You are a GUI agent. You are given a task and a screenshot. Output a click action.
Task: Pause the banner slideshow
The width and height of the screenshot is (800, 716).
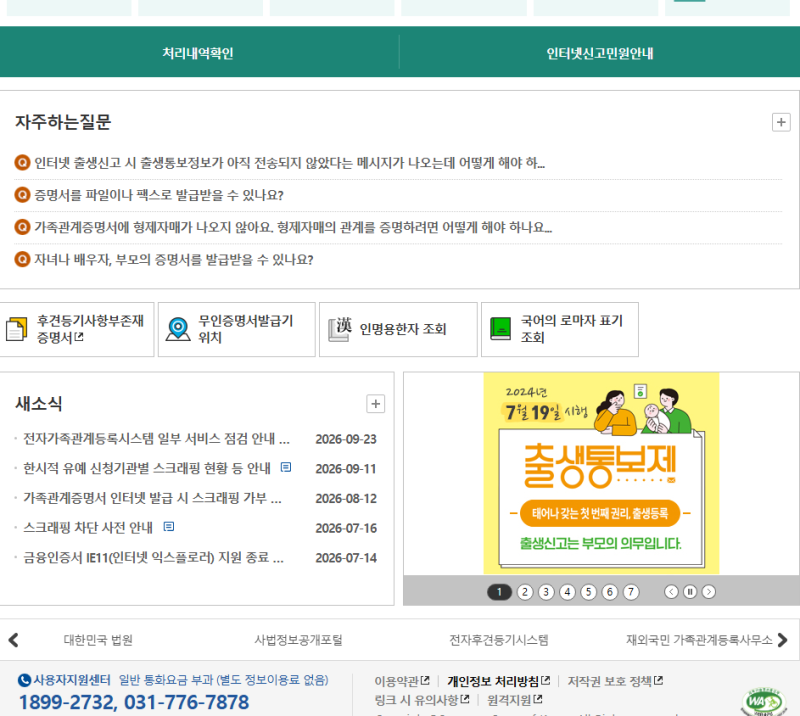690,591
